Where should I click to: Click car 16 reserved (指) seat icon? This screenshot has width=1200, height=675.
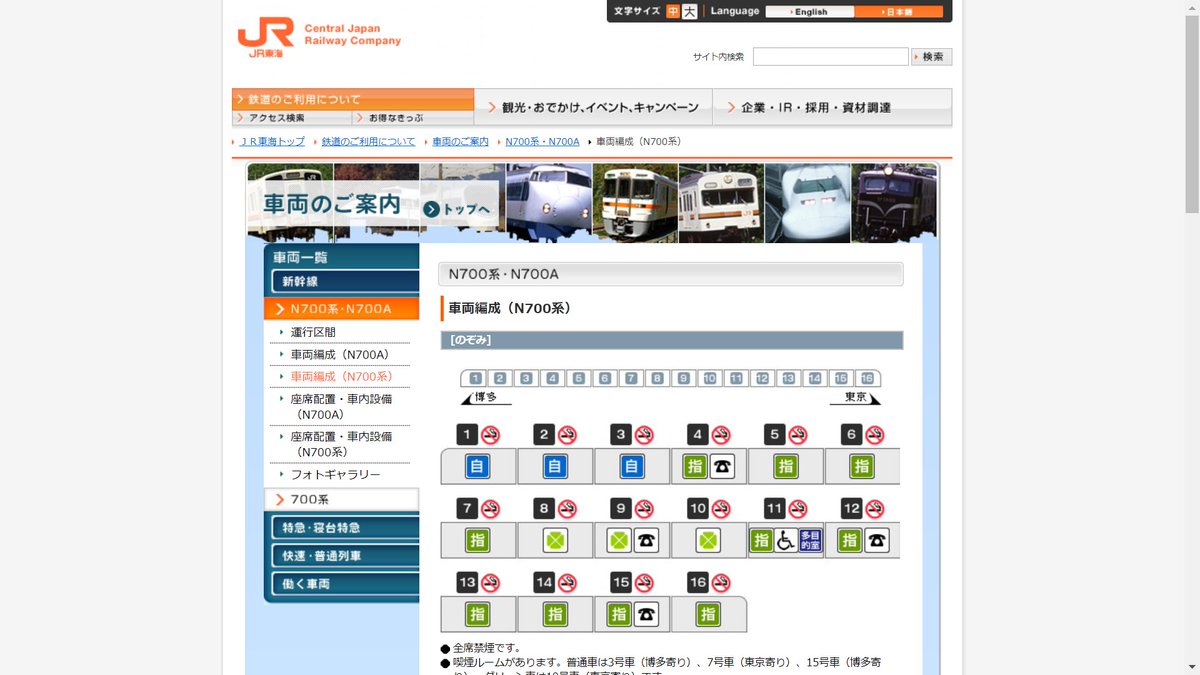coord(708,614)
